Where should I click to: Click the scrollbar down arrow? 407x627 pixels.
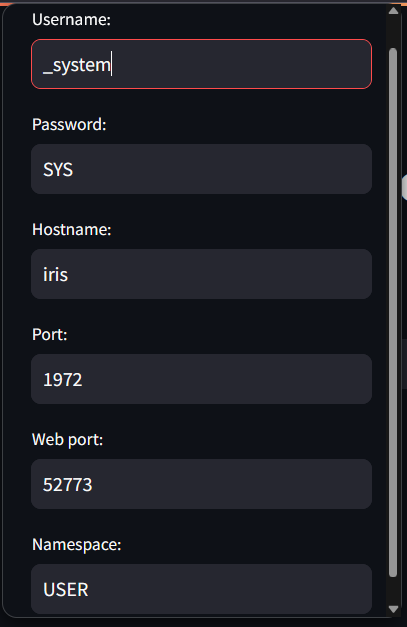(x=393, y=609)
